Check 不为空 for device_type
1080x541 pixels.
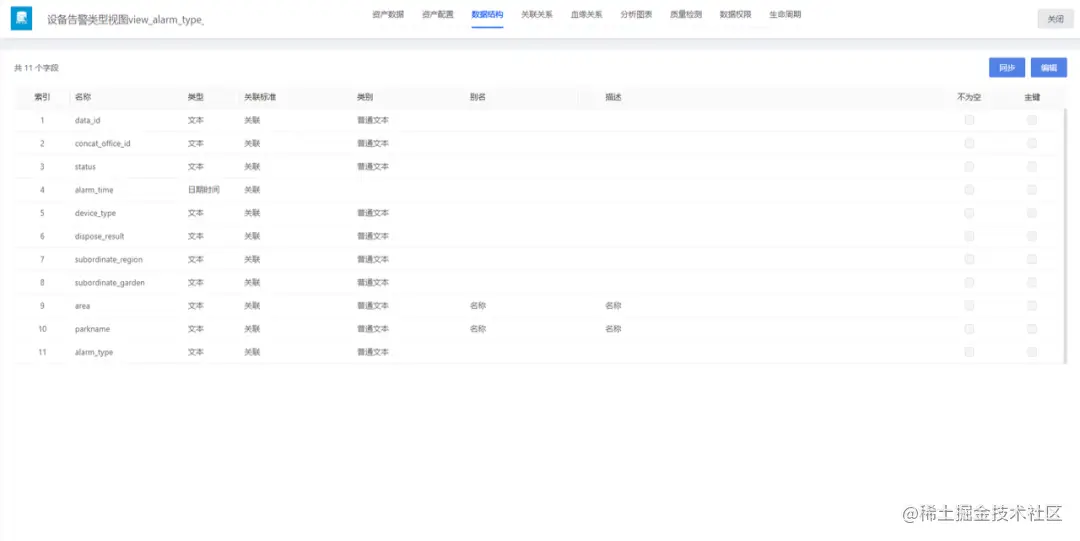(969, 213)
